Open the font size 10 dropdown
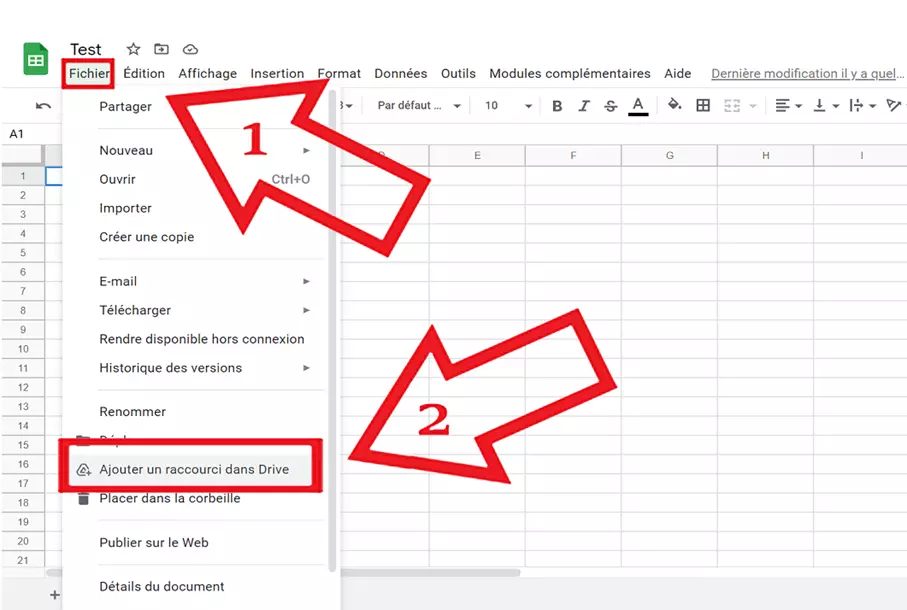The width and height of the screenshot is (907, 610). coord(508,105)
